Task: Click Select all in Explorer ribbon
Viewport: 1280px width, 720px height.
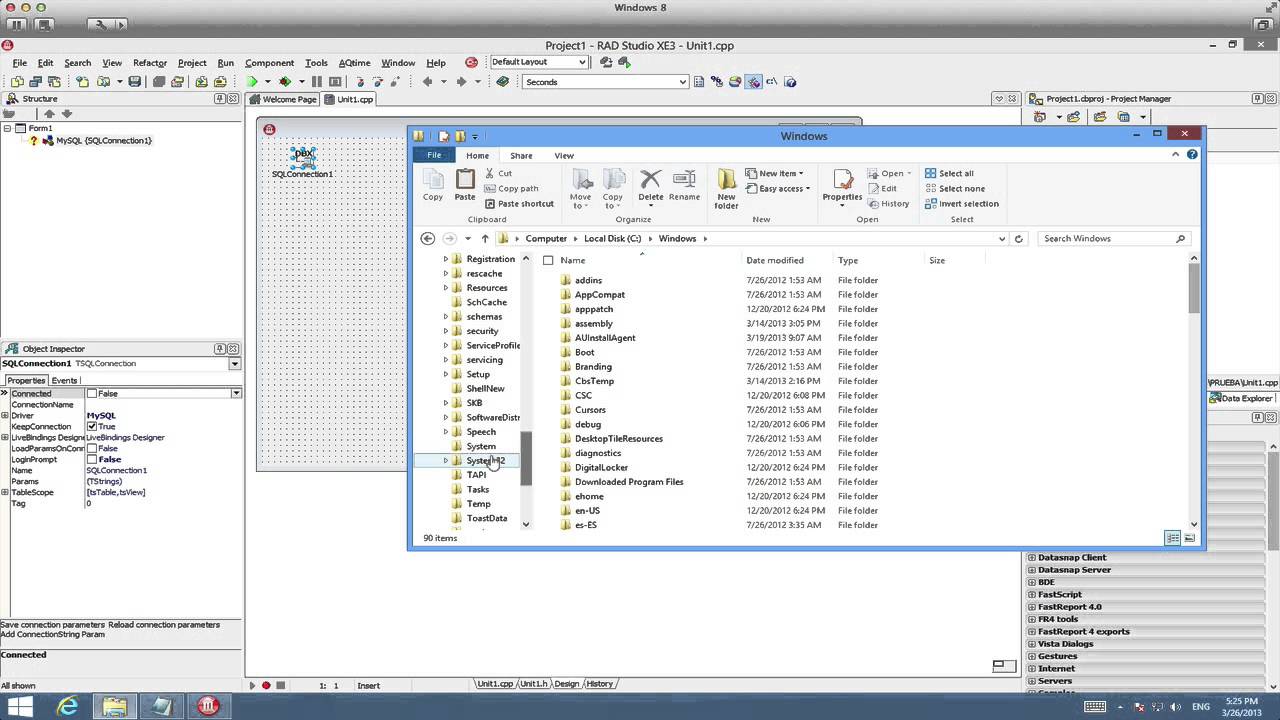Action: point(949,173)
